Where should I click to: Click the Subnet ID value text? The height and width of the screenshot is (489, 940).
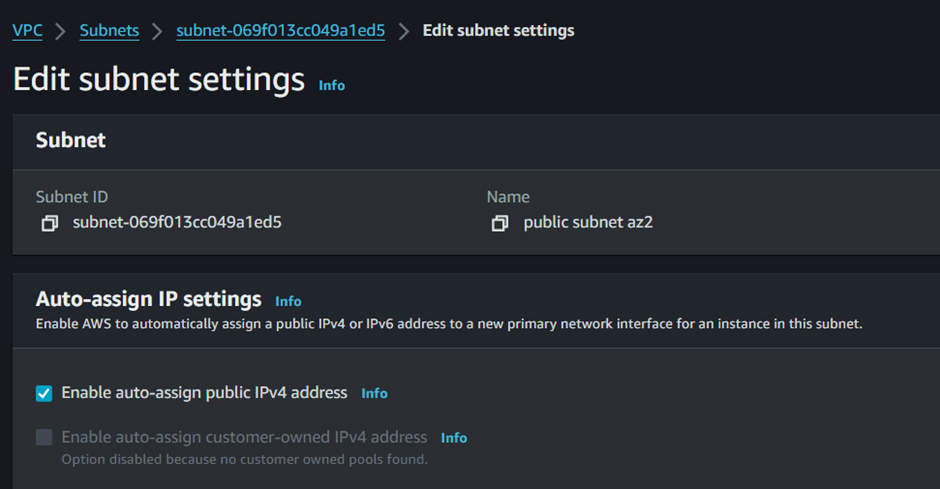click(177, 222)
